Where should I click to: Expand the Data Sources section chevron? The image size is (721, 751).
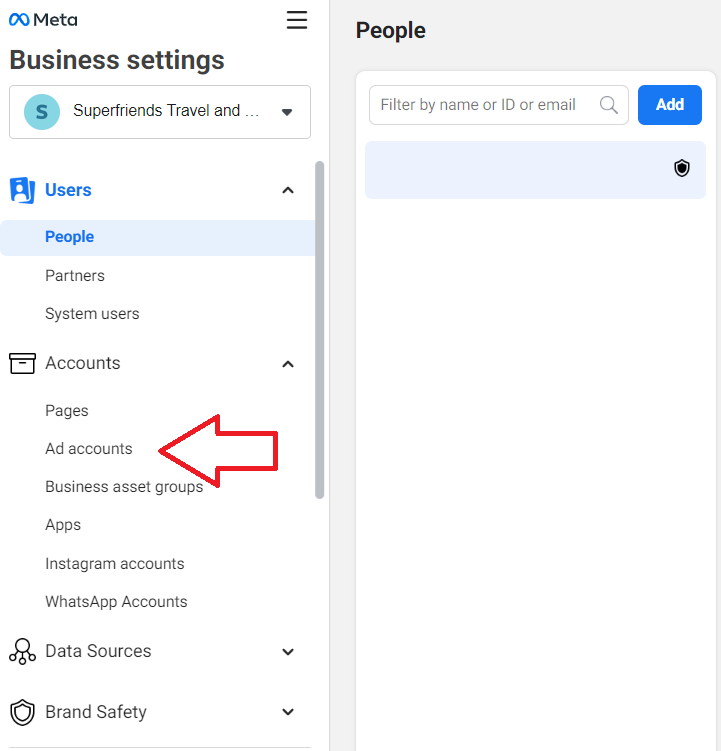(x=288, y=652)
